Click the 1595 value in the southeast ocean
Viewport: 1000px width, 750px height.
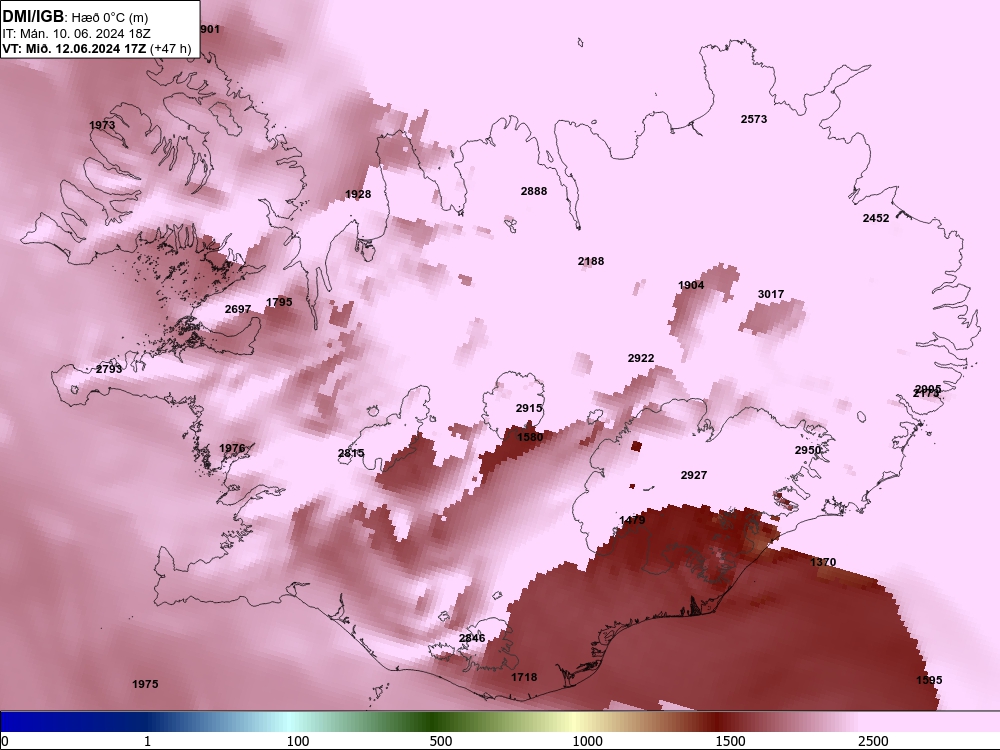click(929, 680)
